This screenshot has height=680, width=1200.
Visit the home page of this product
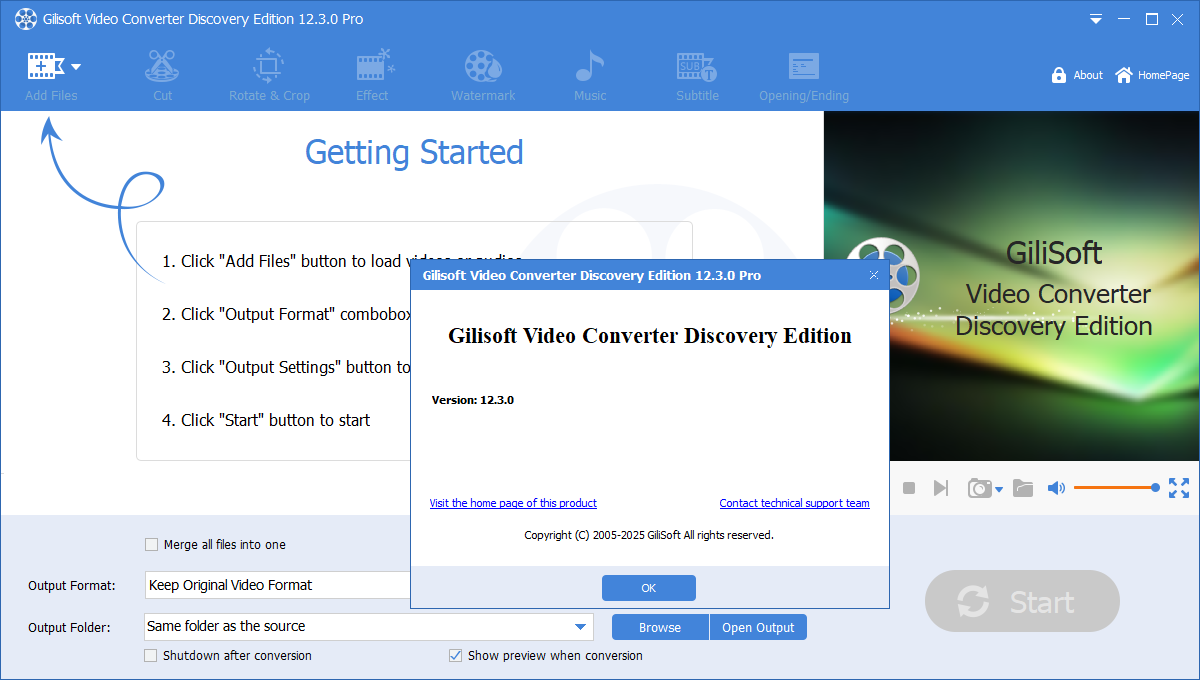[x=513, y=503]
